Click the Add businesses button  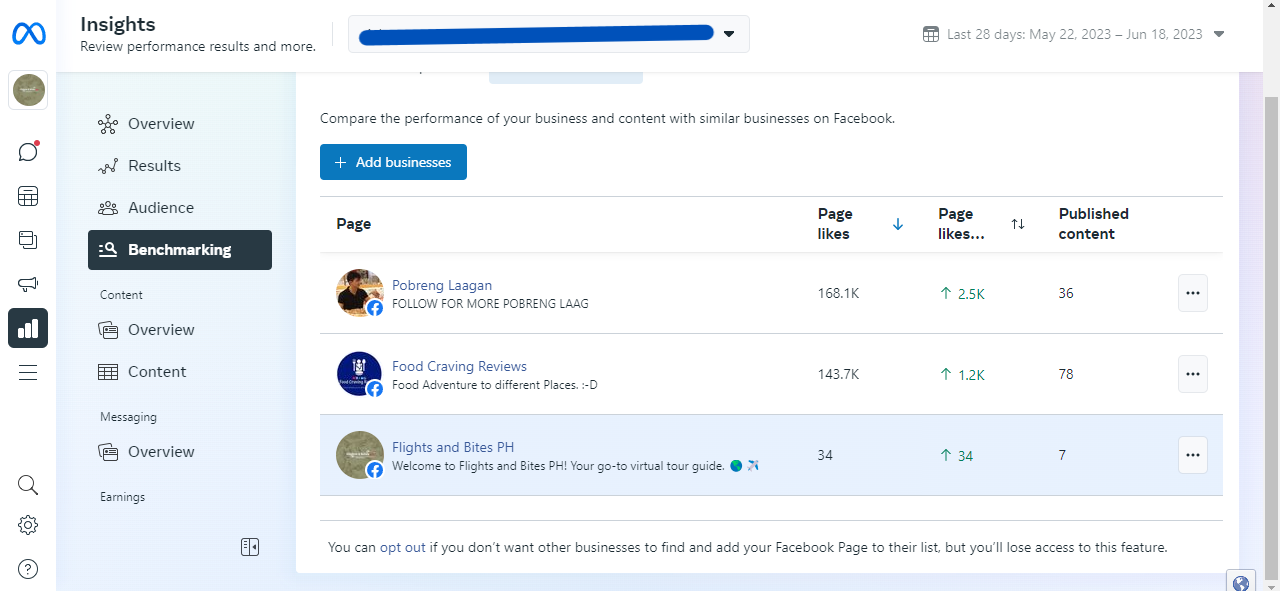point(393,162)
